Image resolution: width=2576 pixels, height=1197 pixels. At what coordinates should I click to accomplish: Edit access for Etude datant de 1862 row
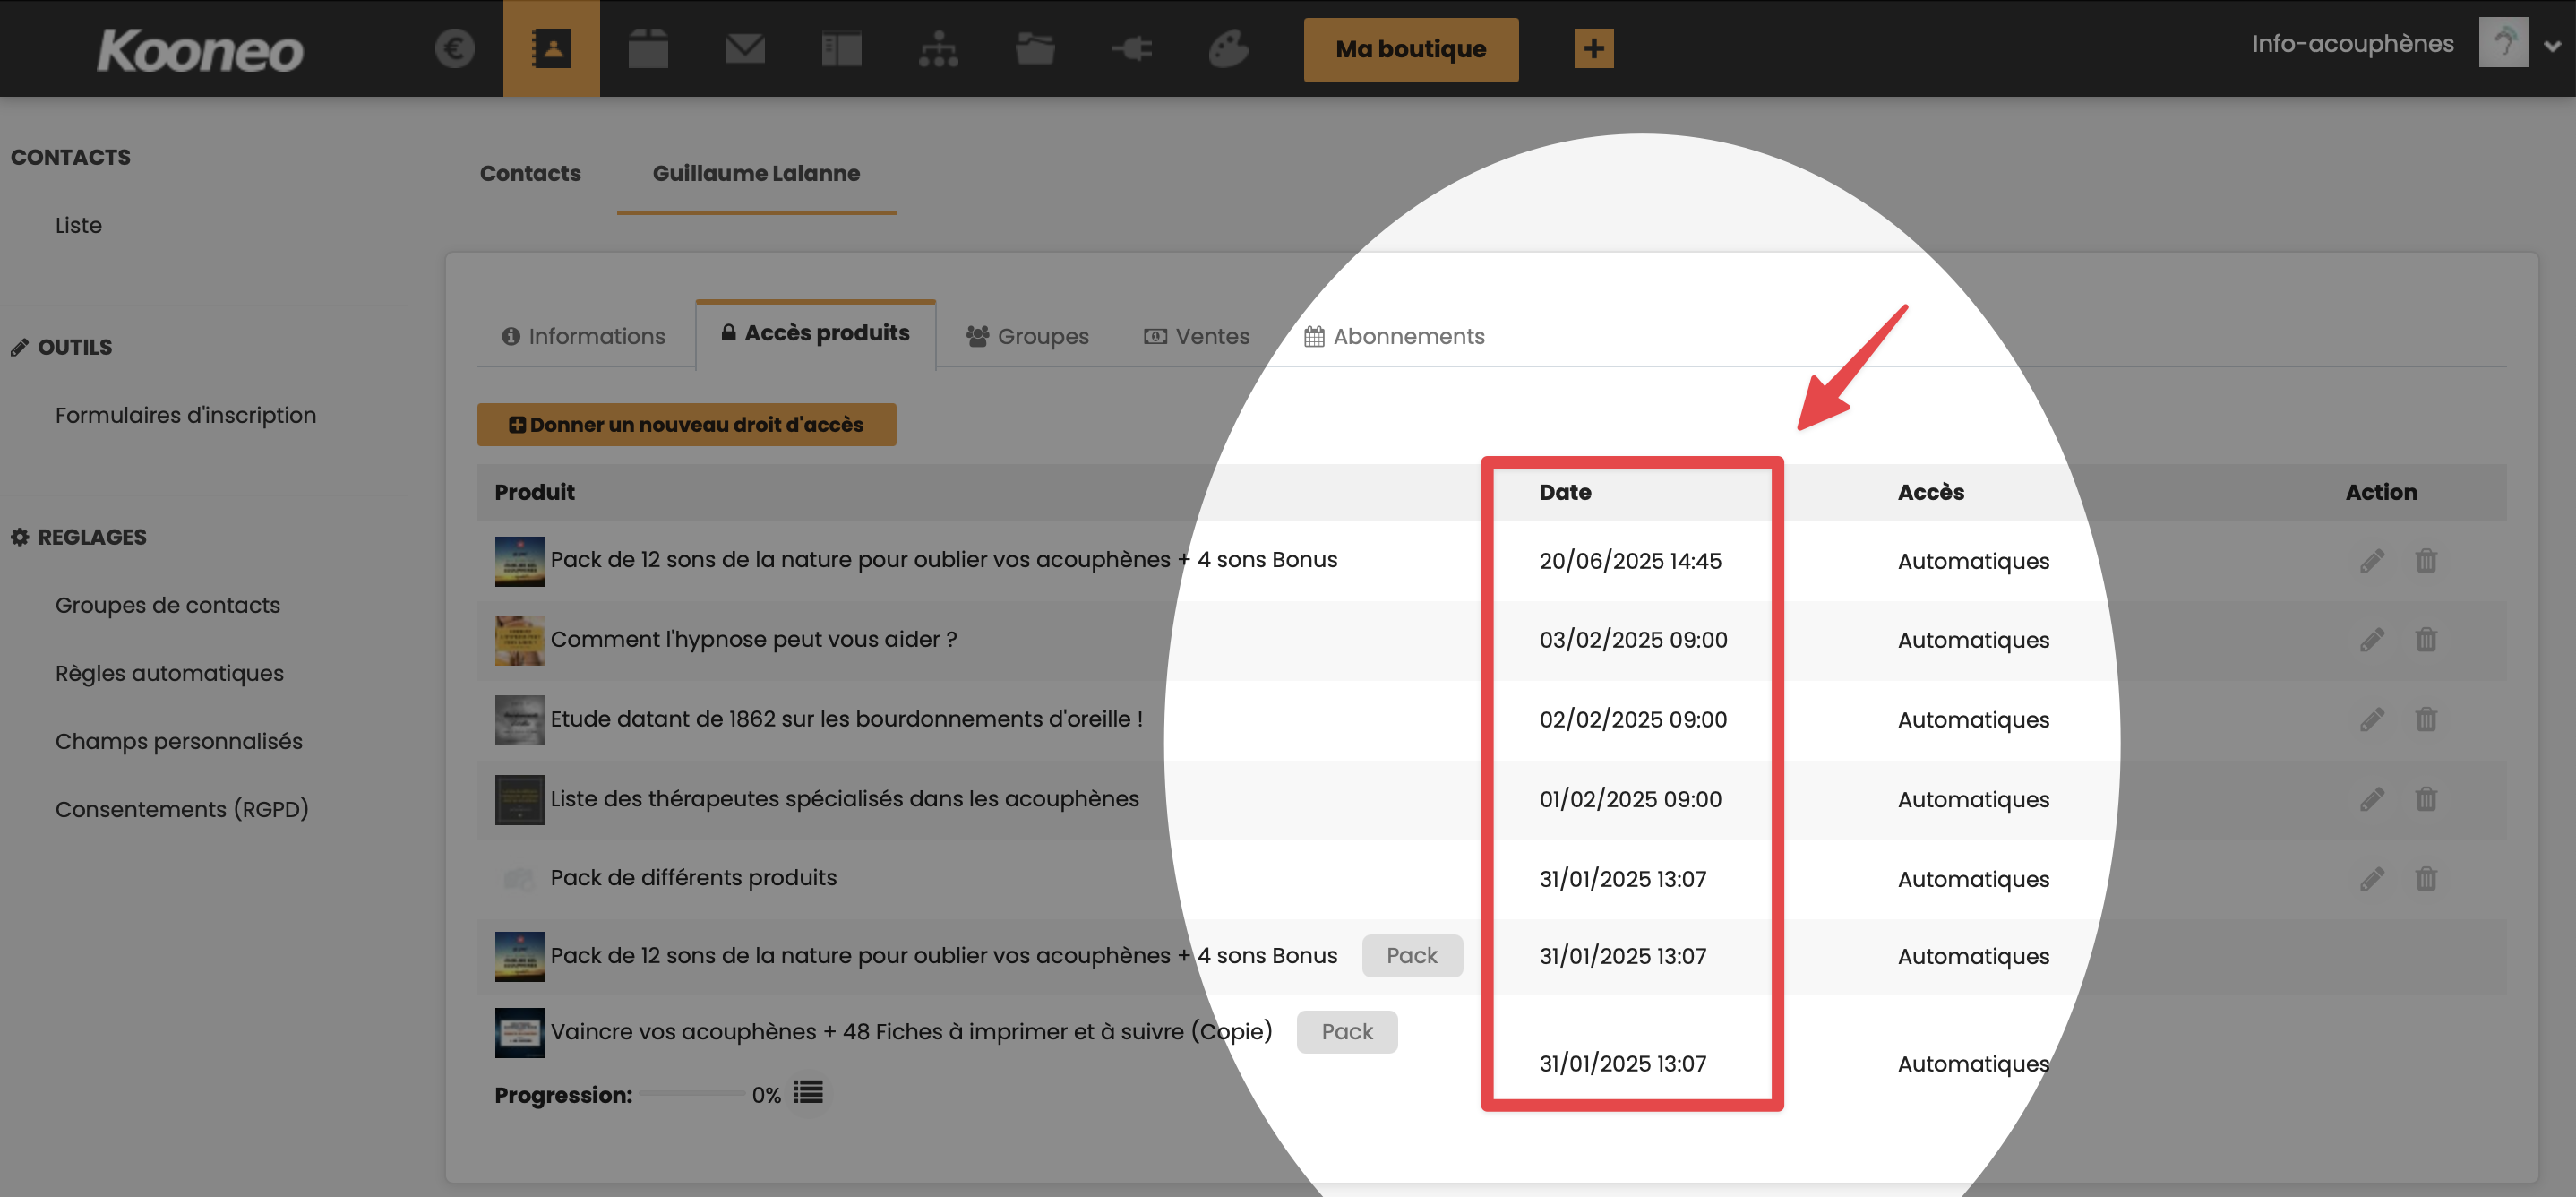(x=2372, y=720)
